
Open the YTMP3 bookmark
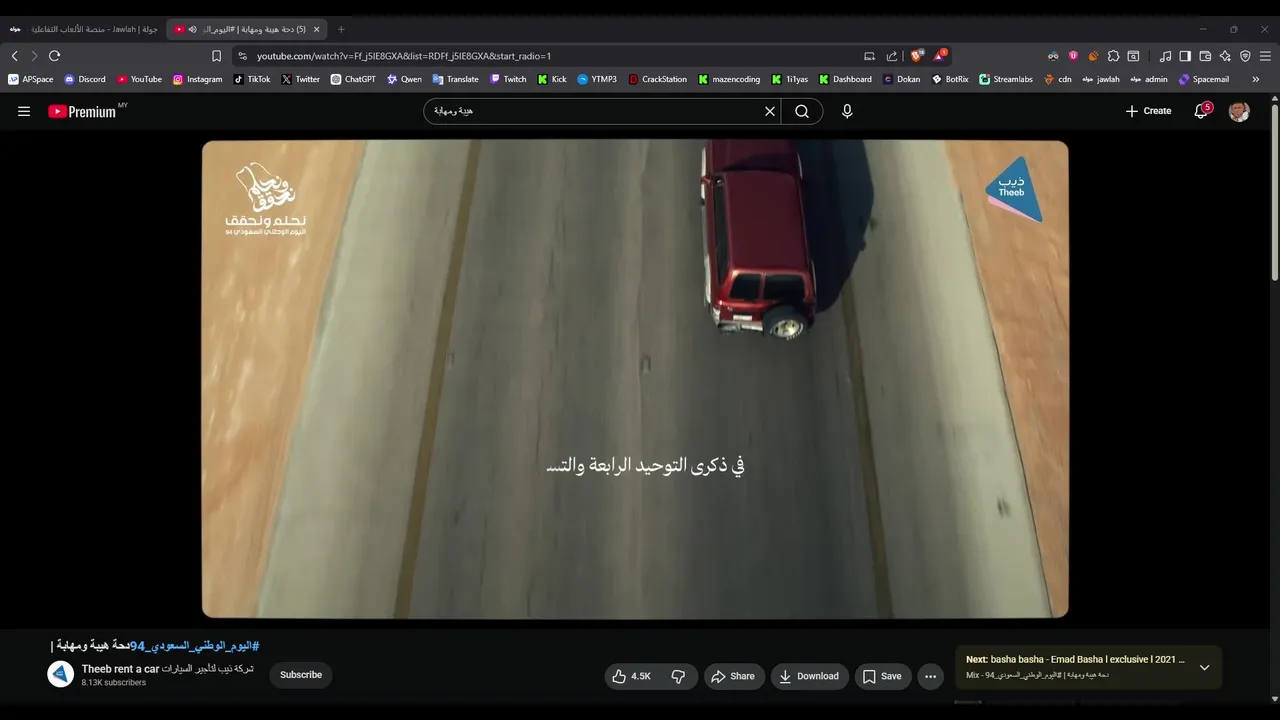597,79
